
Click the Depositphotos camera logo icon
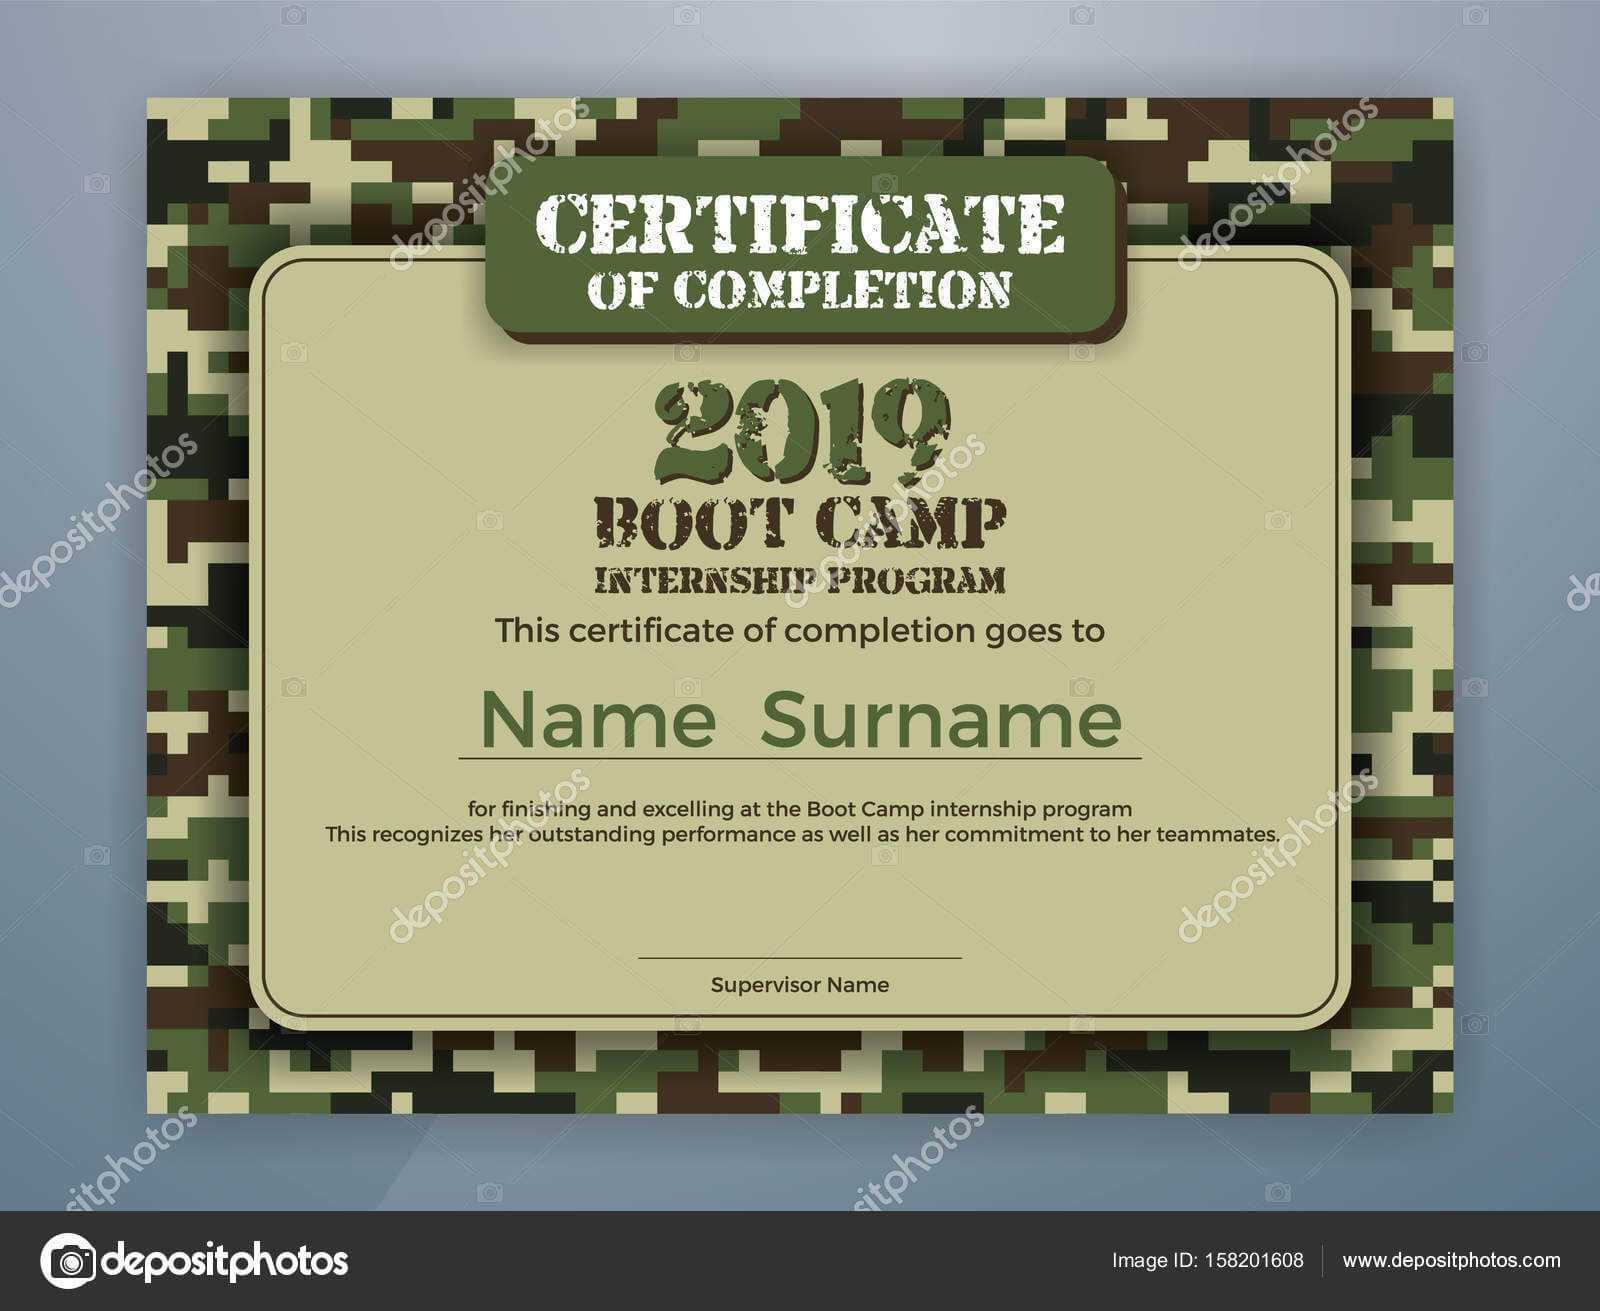click(x=68, y=1261)
